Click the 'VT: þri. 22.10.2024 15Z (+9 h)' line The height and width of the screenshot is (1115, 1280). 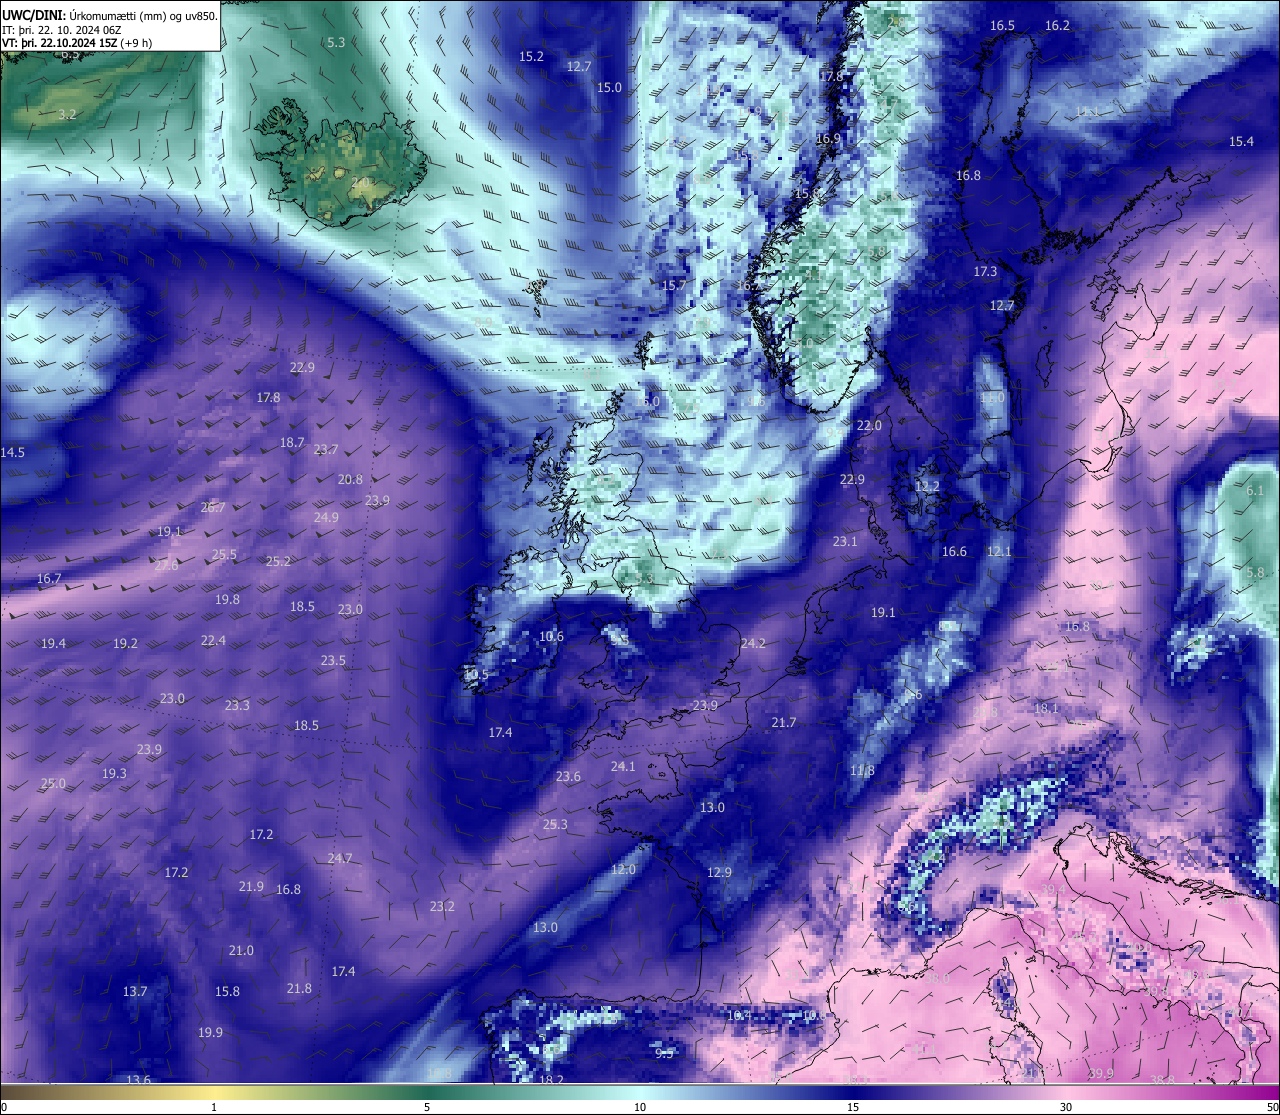point(77,43)
